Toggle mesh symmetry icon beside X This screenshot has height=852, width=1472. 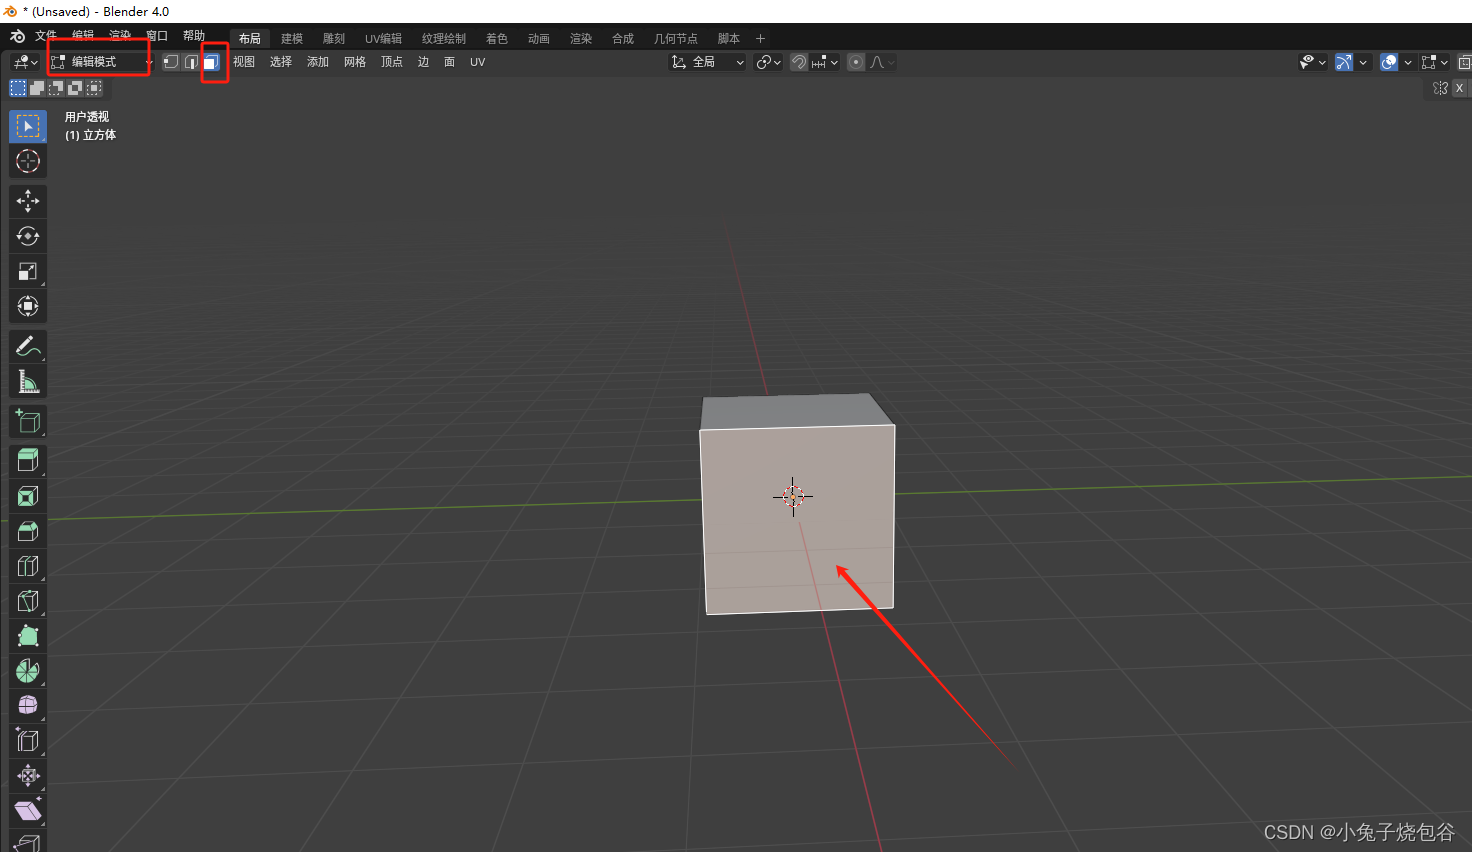[x=1440, y=88]
